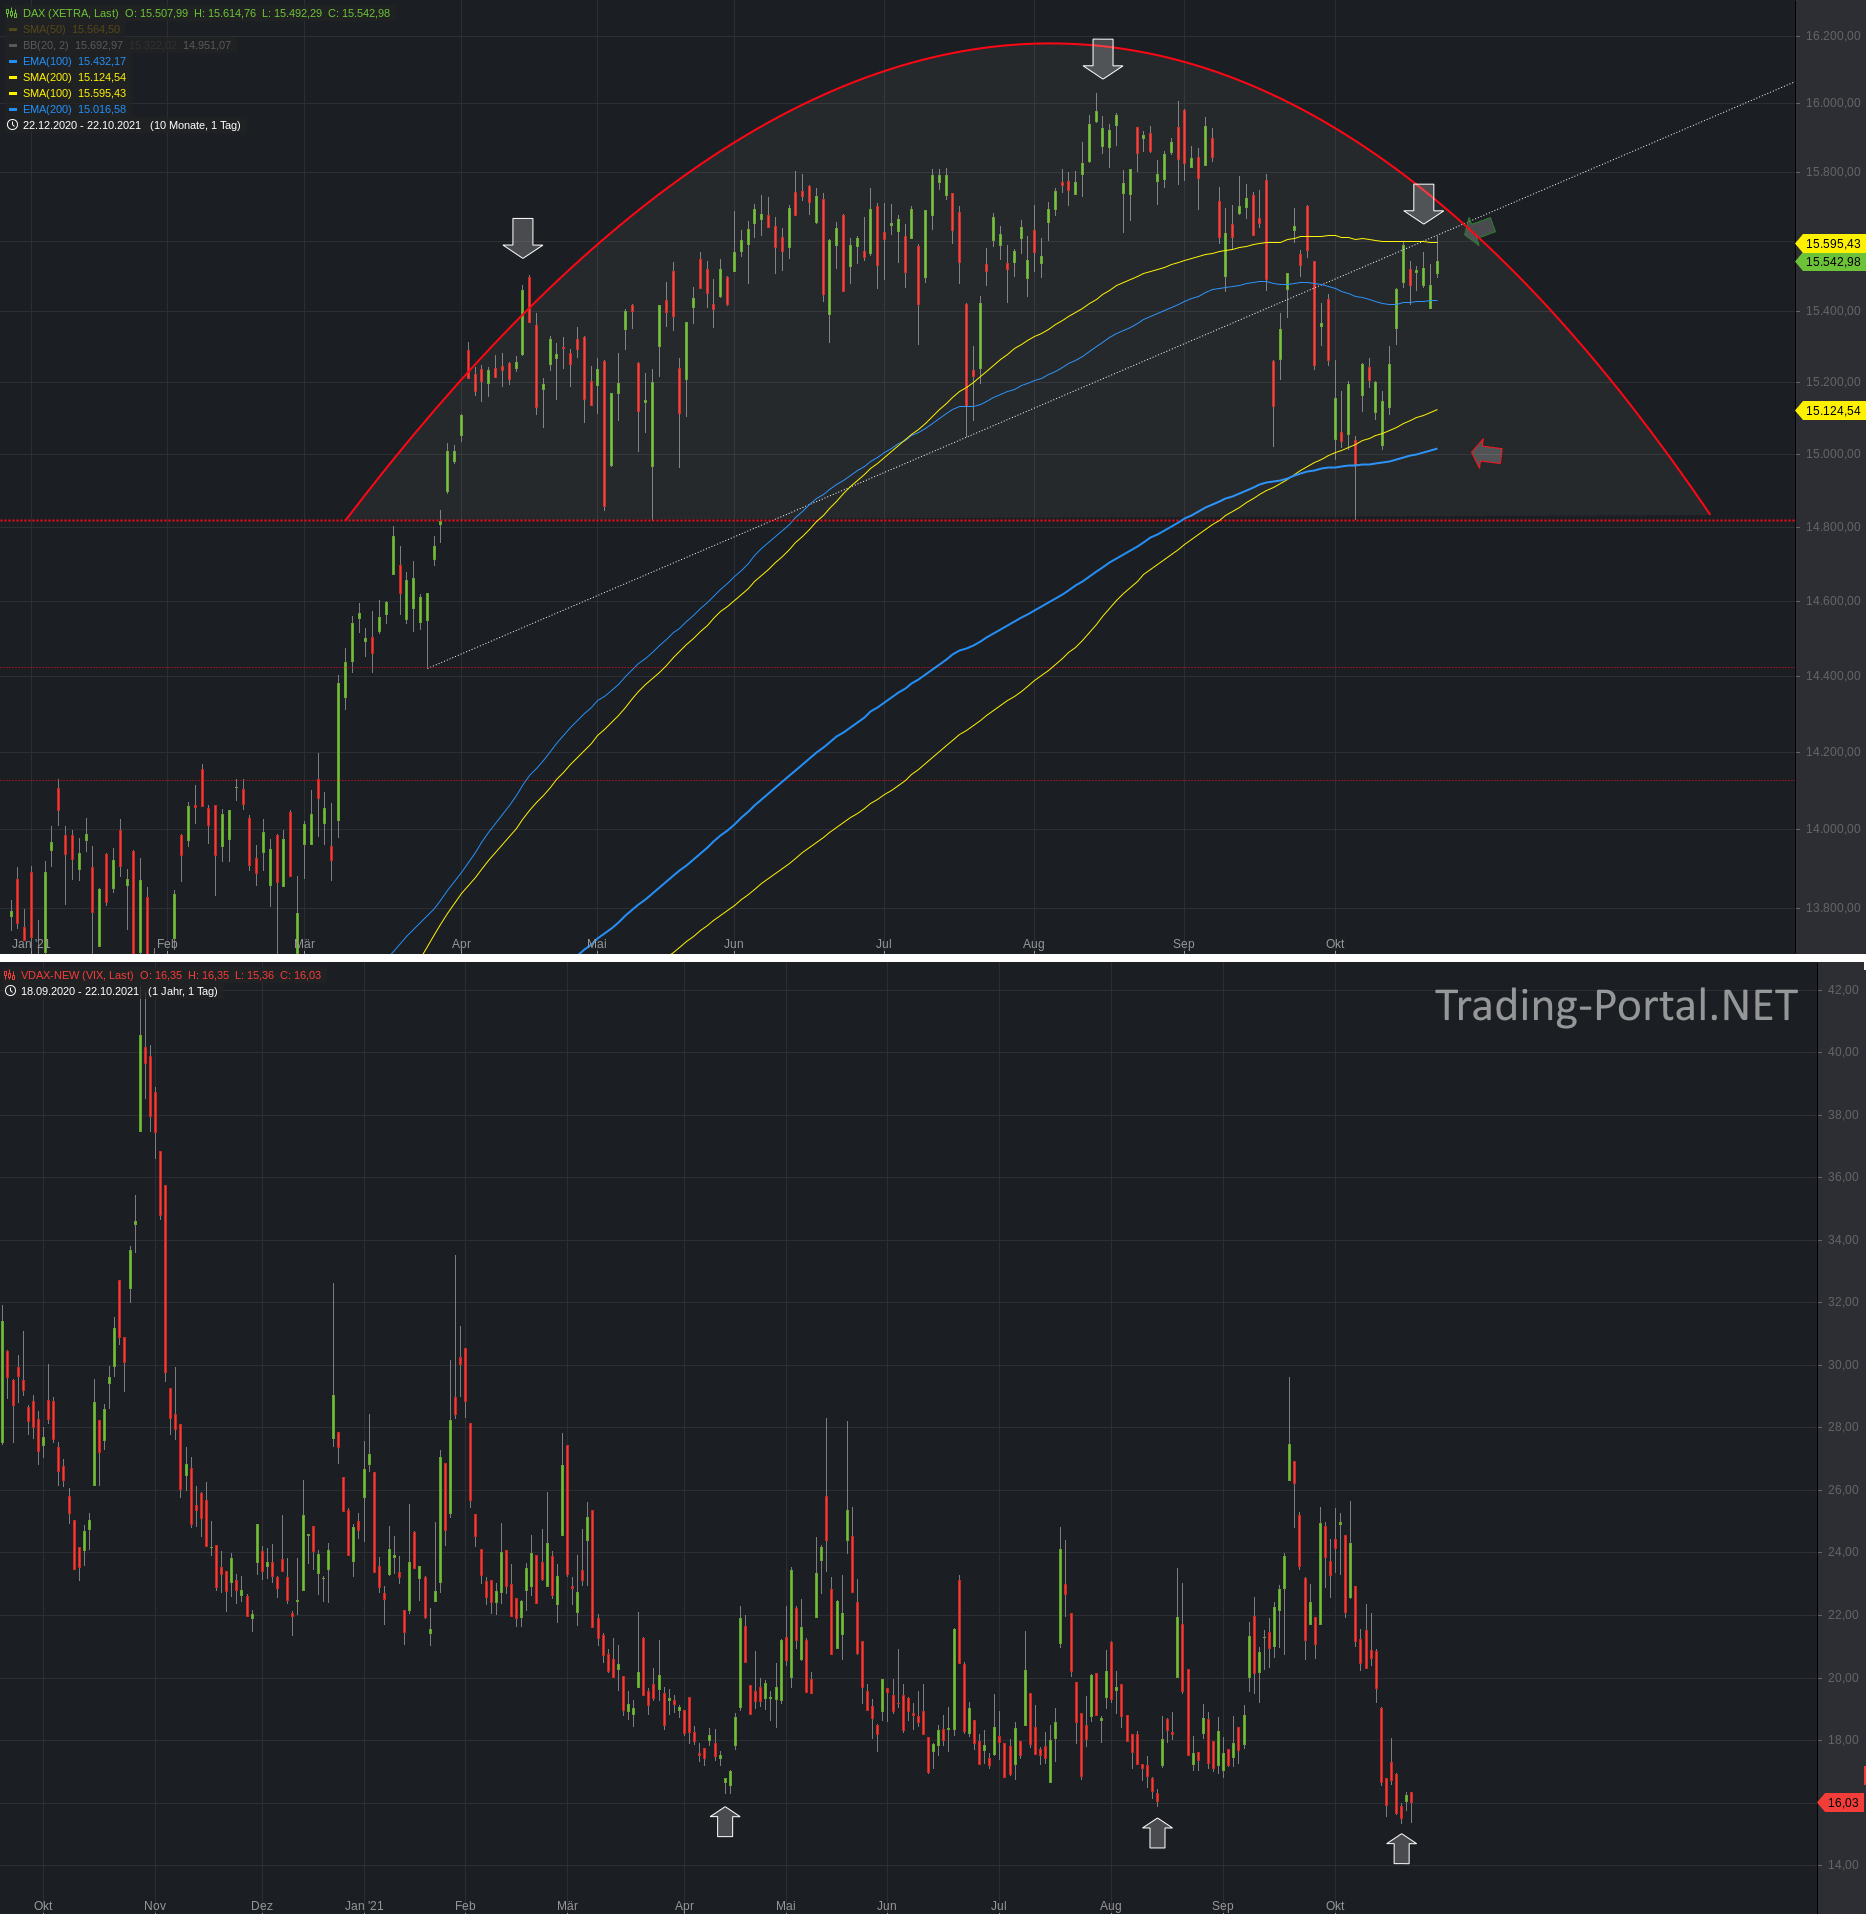Click the green 15.542,98 last price tag

point(1832,262)
